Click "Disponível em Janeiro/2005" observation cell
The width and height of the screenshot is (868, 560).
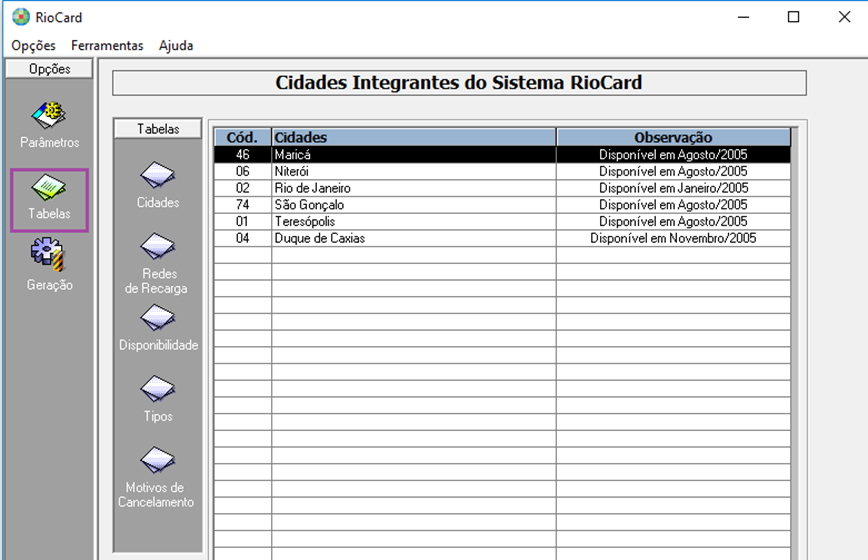coord(673,188)
